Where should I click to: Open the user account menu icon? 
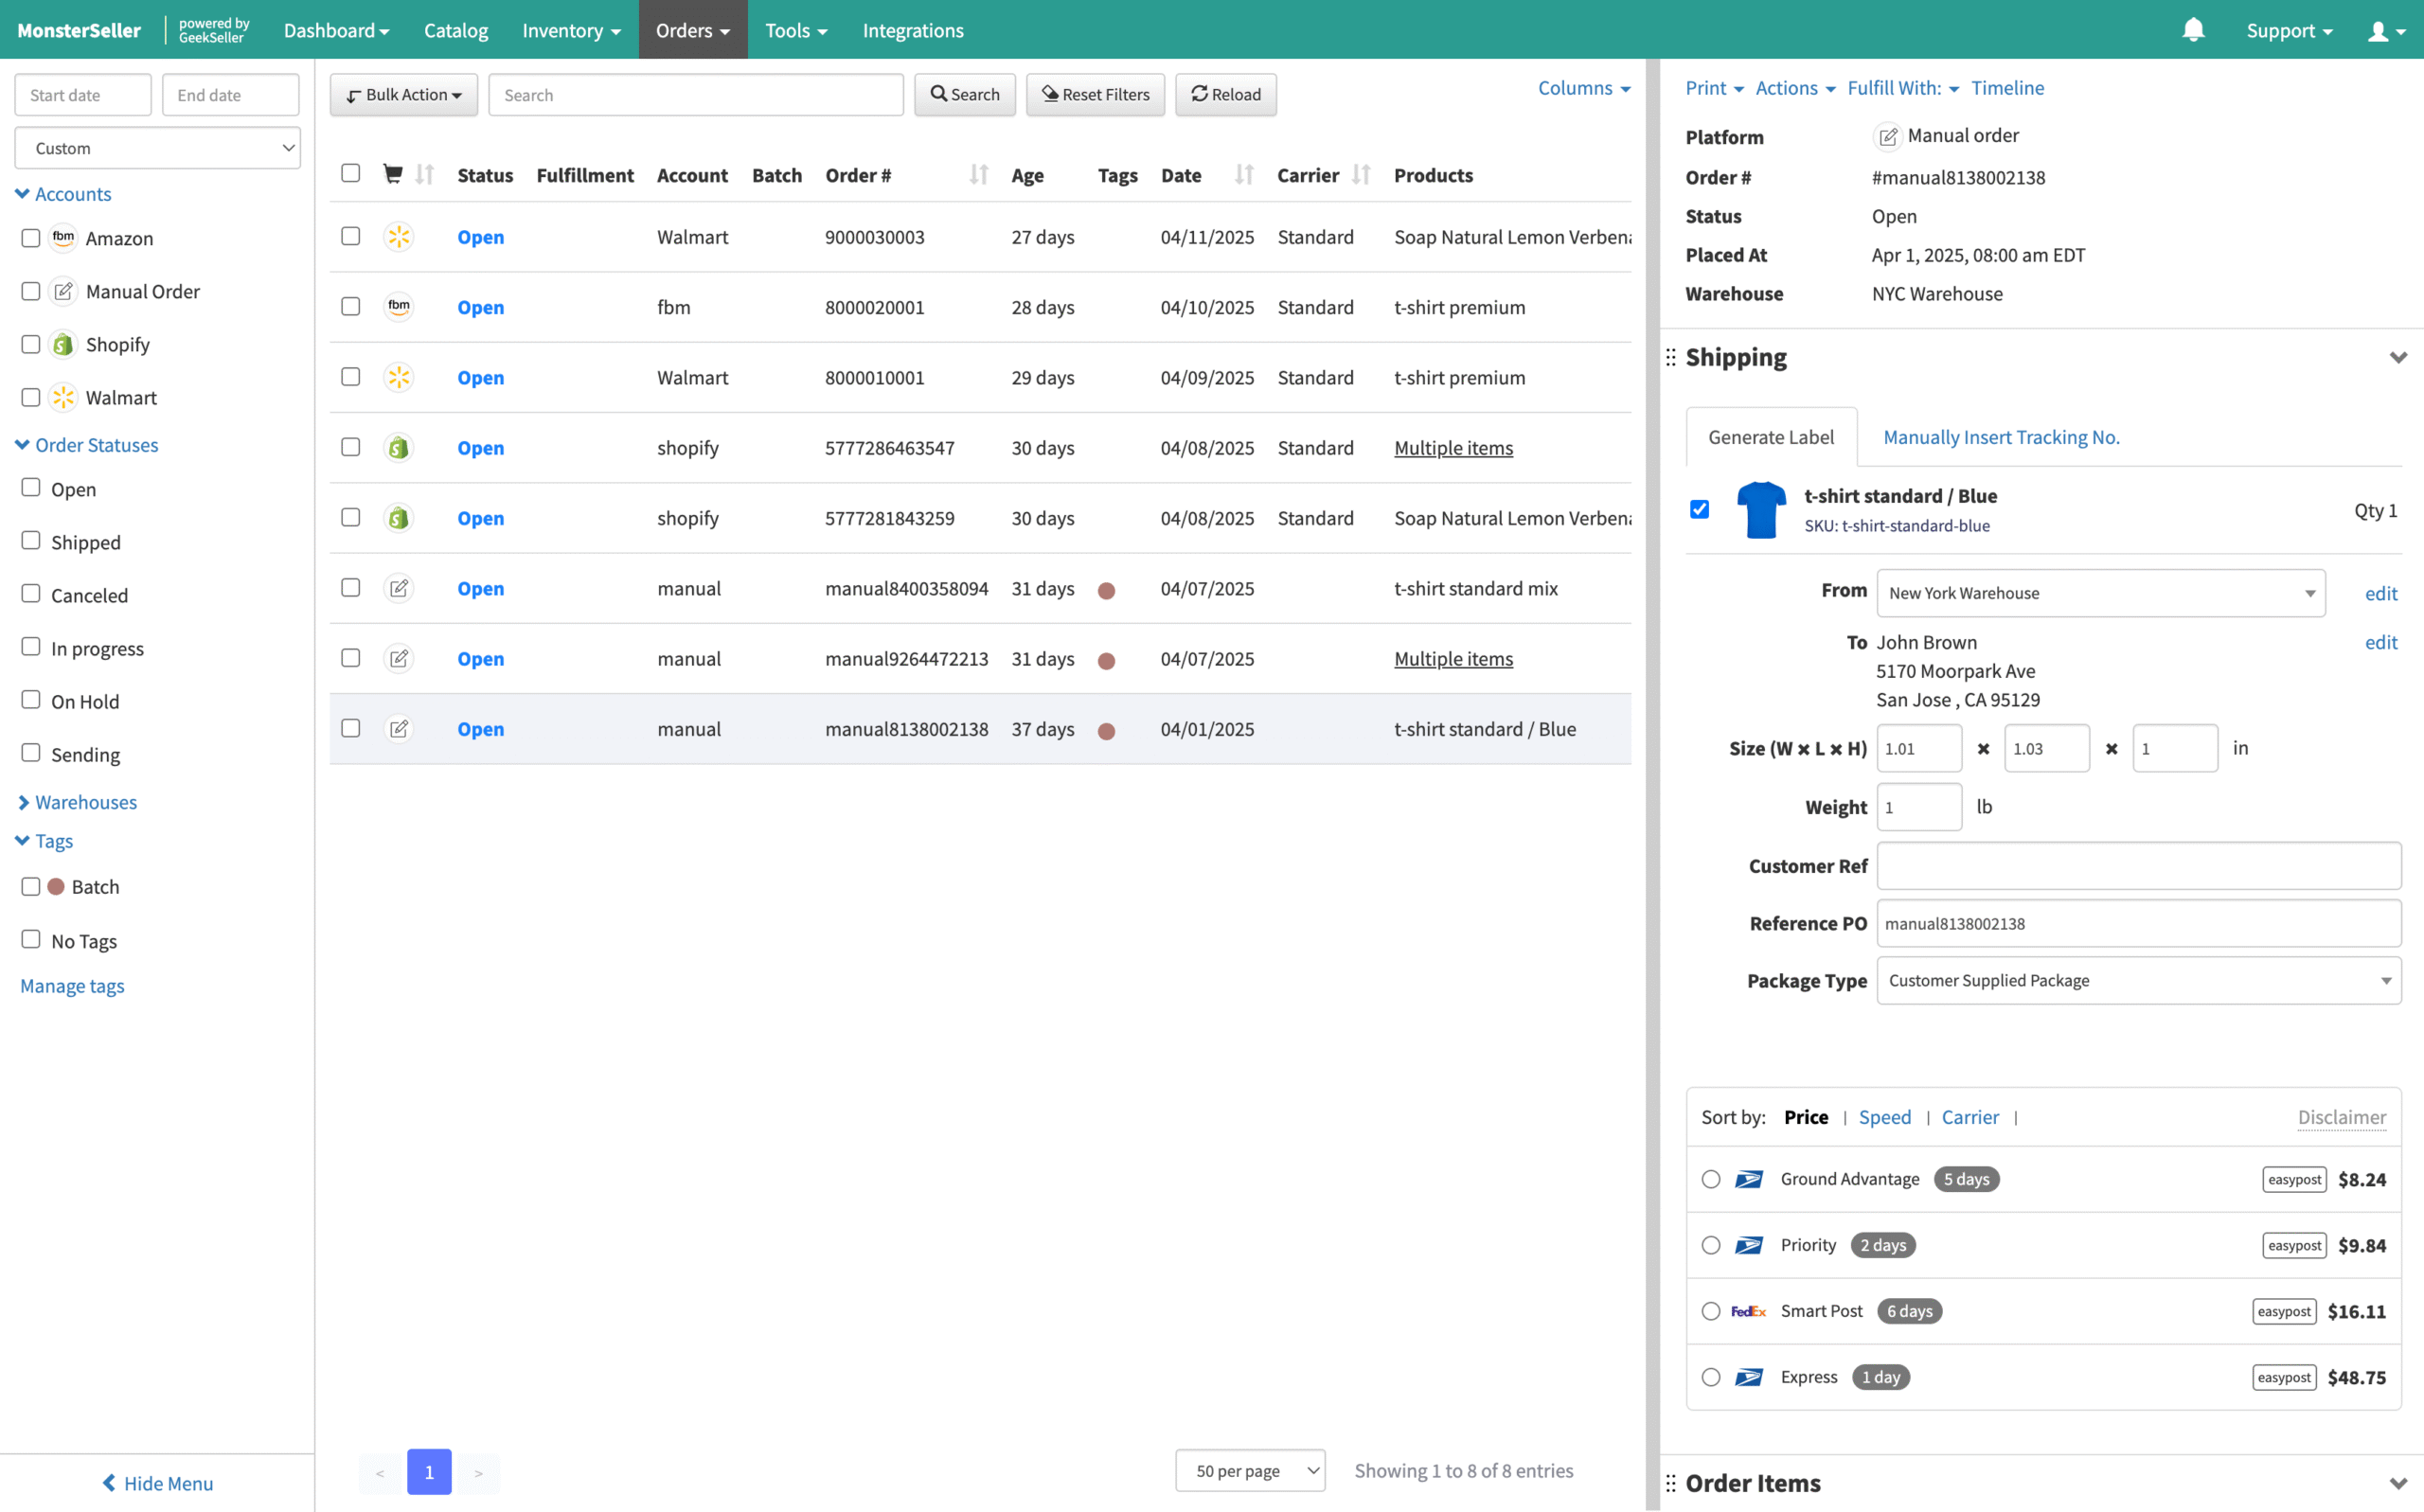tap(2386, 31)
